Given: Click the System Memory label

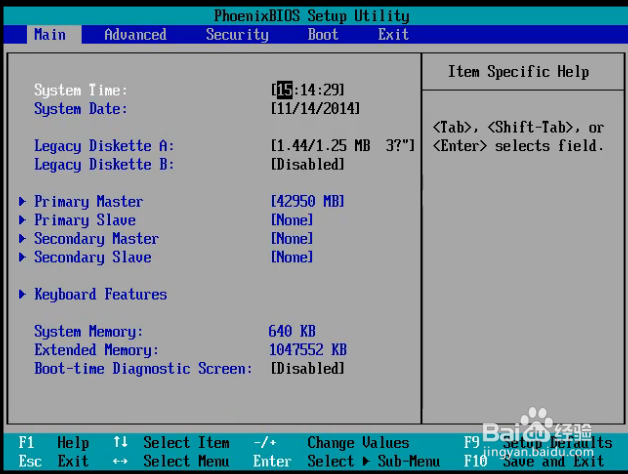Looking at the screenshot, I should (89, 332).
